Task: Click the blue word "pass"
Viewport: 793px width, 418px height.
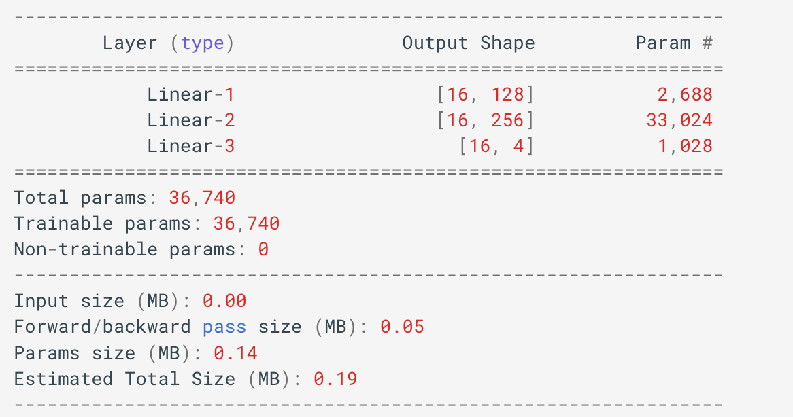Action: 224,327
